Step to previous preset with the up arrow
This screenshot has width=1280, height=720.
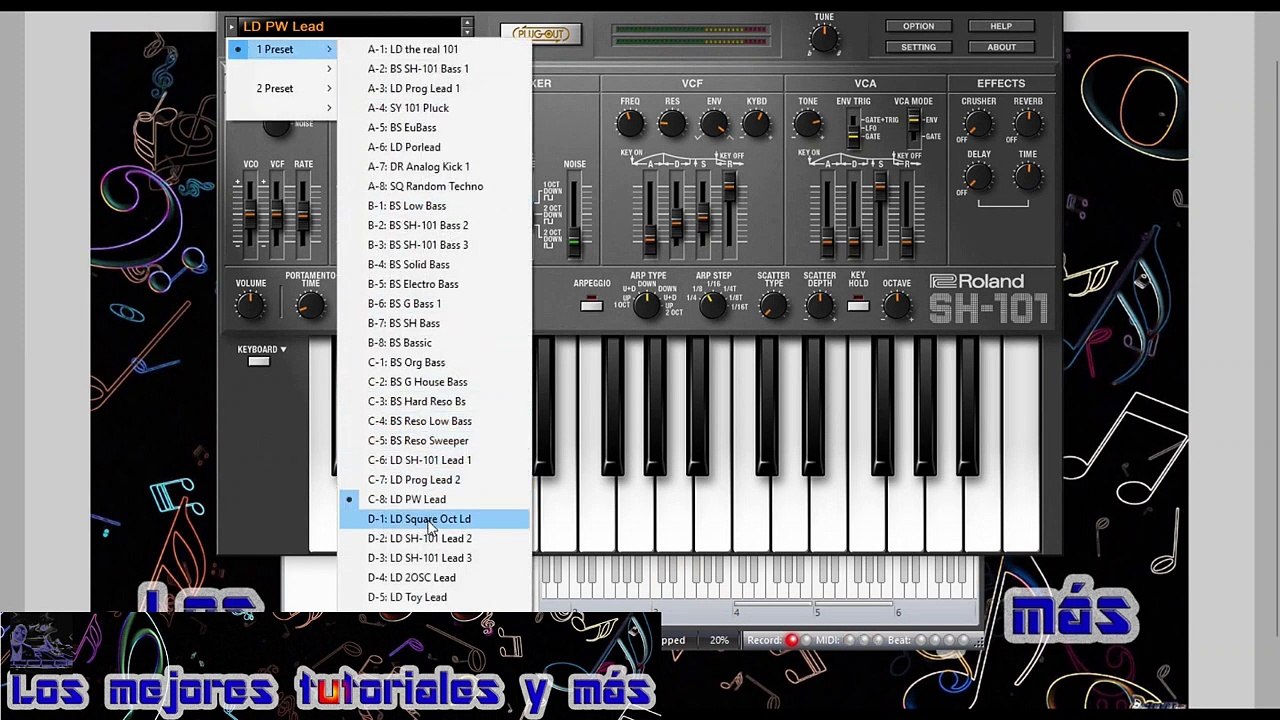[x=467, y=21]
